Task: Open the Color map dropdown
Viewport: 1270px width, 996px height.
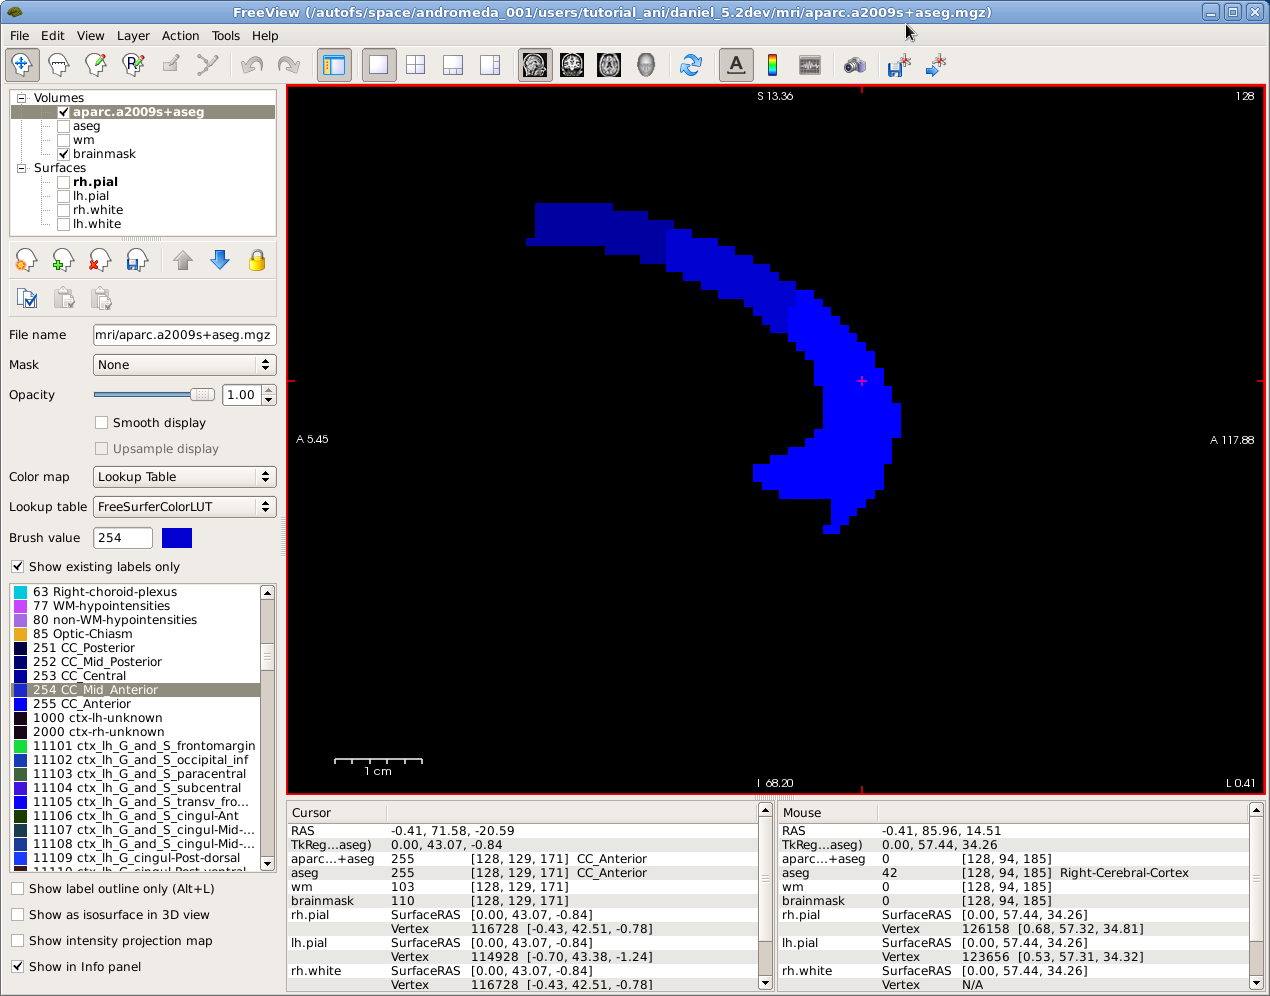Action: tap(184, 477)
